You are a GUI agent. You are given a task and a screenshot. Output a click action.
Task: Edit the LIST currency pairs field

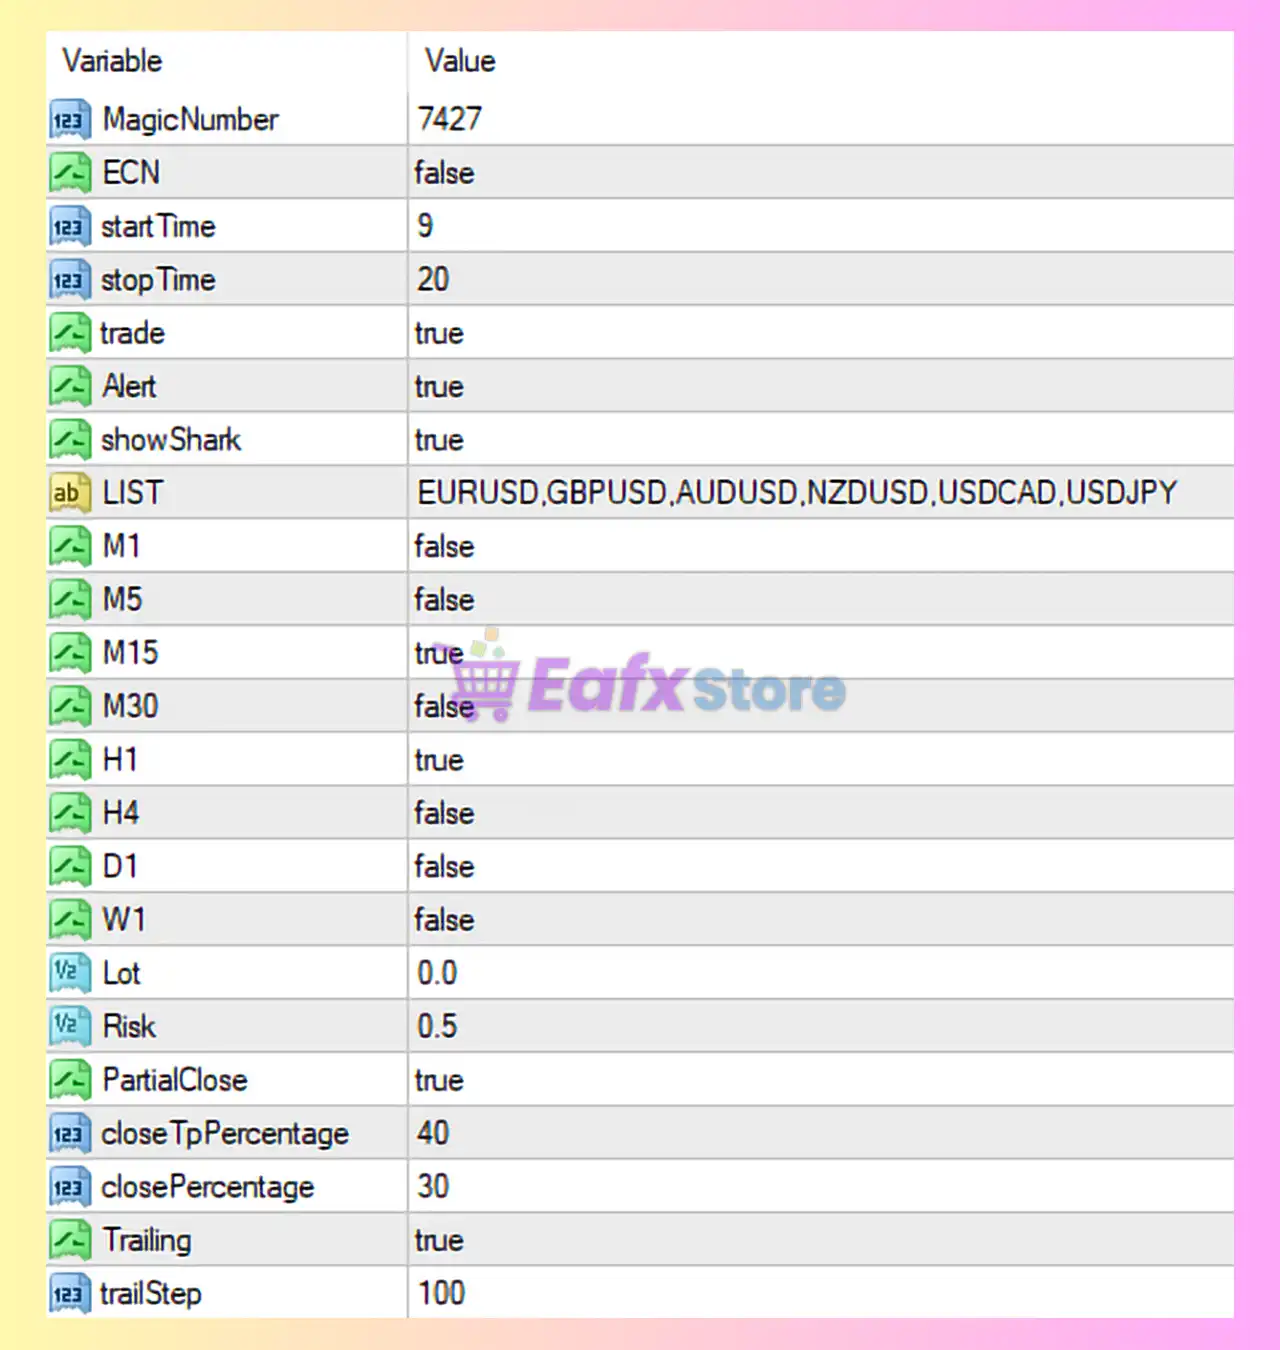pos(795,491)
